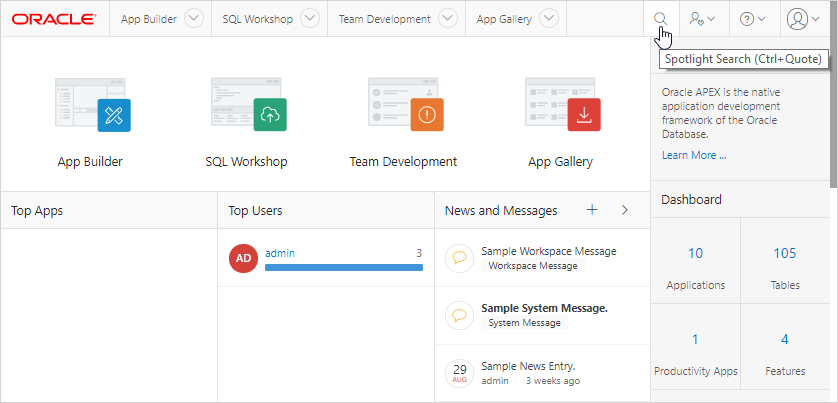Click the SQL Workshop label under icon
Screen dimensions: 838x403
coord(246,162)
